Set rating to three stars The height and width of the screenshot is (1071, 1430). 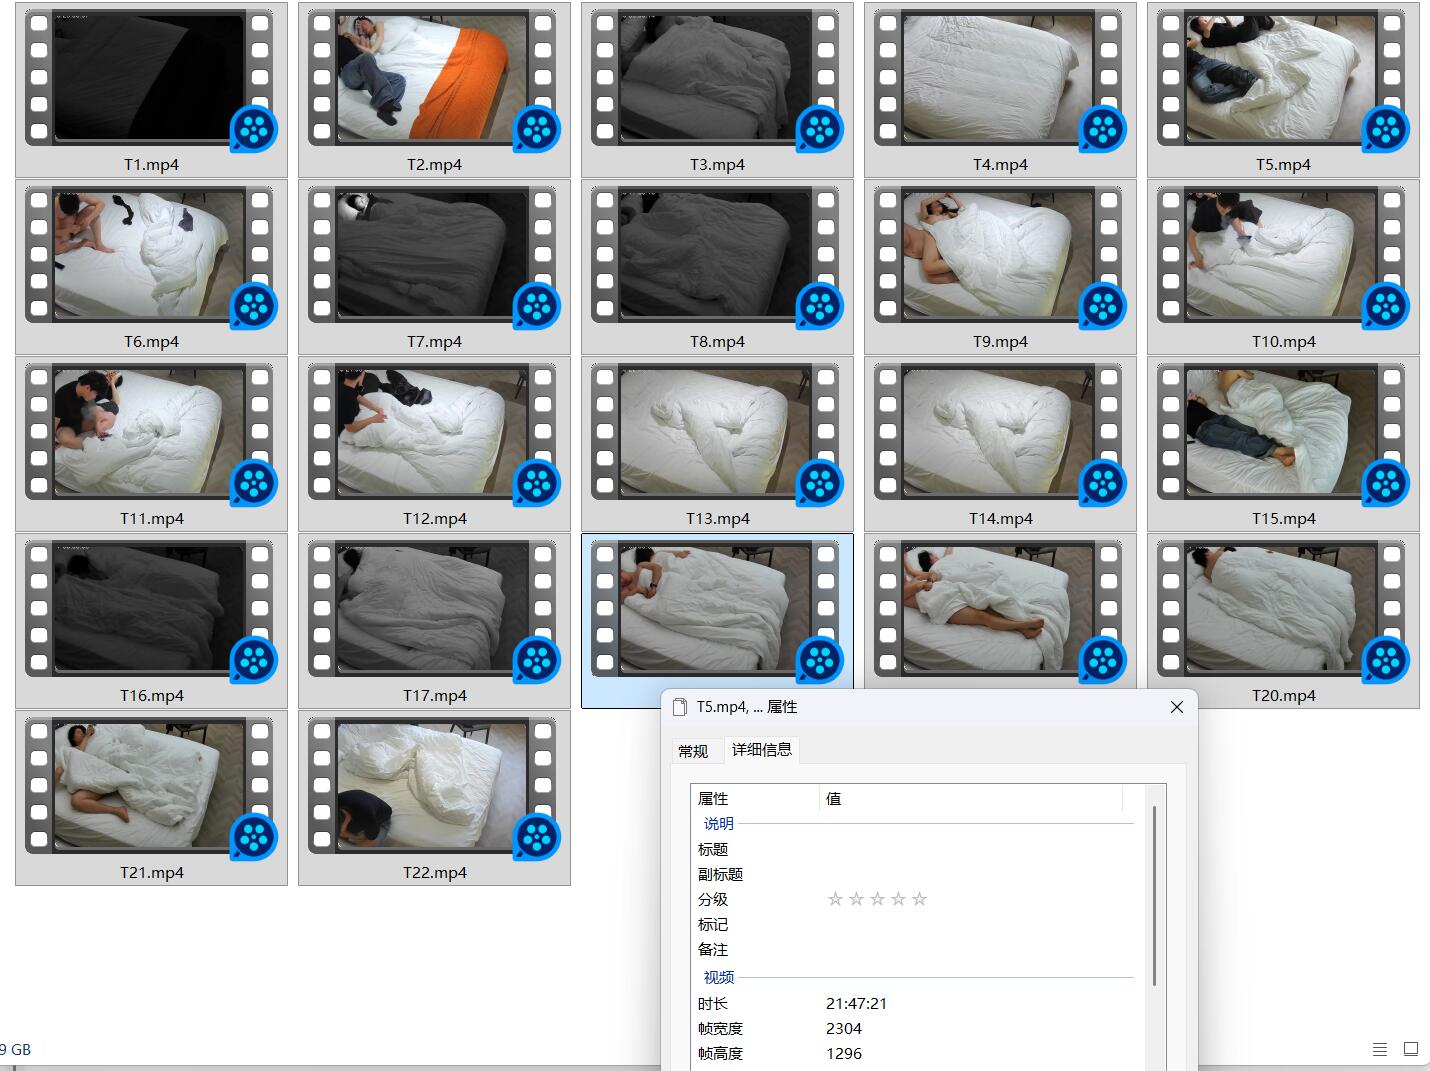tap(877, 899)
